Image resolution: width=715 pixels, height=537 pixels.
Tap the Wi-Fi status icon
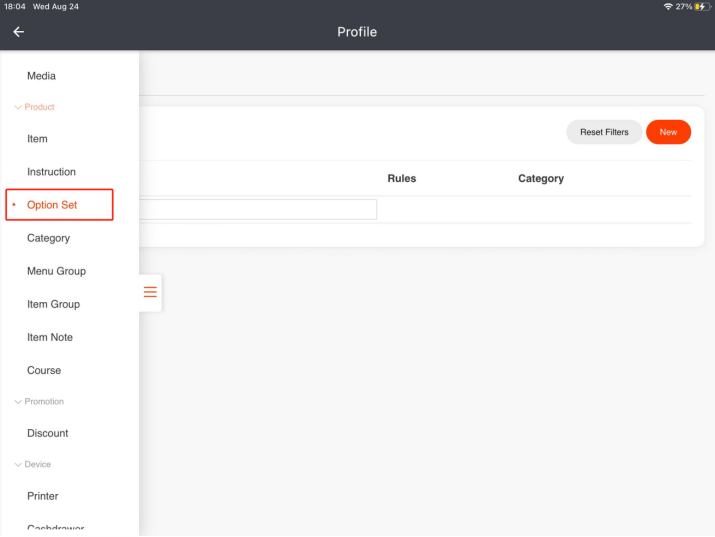tap(668, 7)
